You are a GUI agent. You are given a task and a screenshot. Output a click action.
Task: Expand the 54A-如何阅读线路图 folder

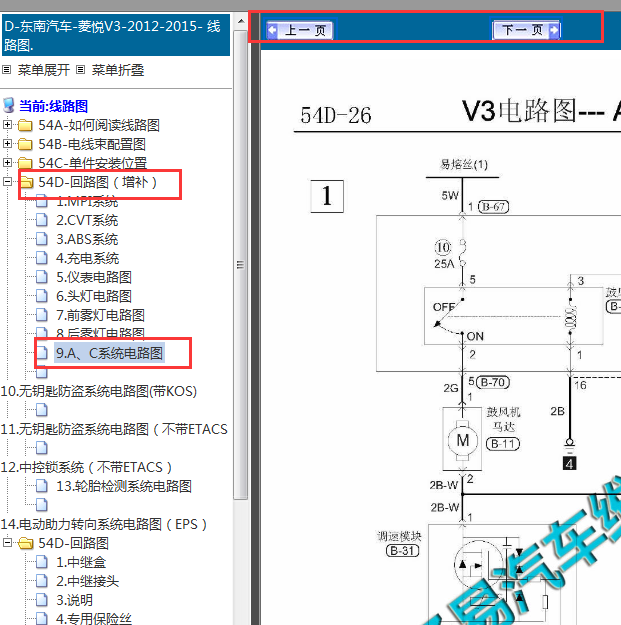click(7, 125)
